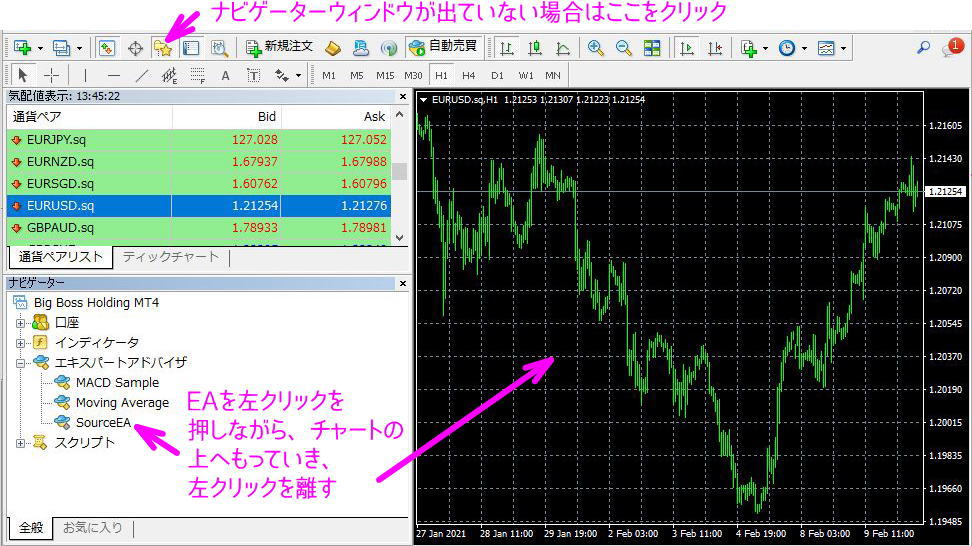The height and width of the screenshot is (546, 972).
Task: Select the crosshair tool
Action: click(x=51, y=76)
